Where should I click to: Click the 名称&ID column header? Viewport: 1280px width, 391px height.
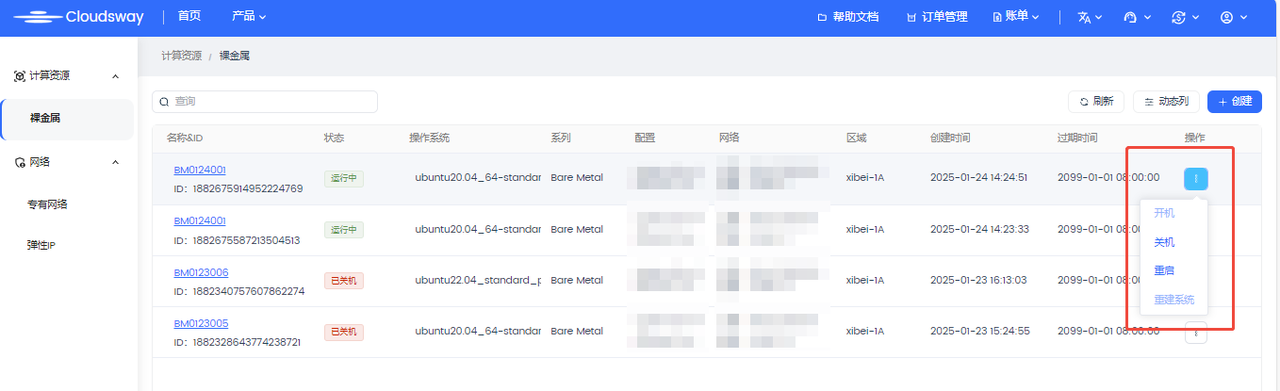click(185, 137)
